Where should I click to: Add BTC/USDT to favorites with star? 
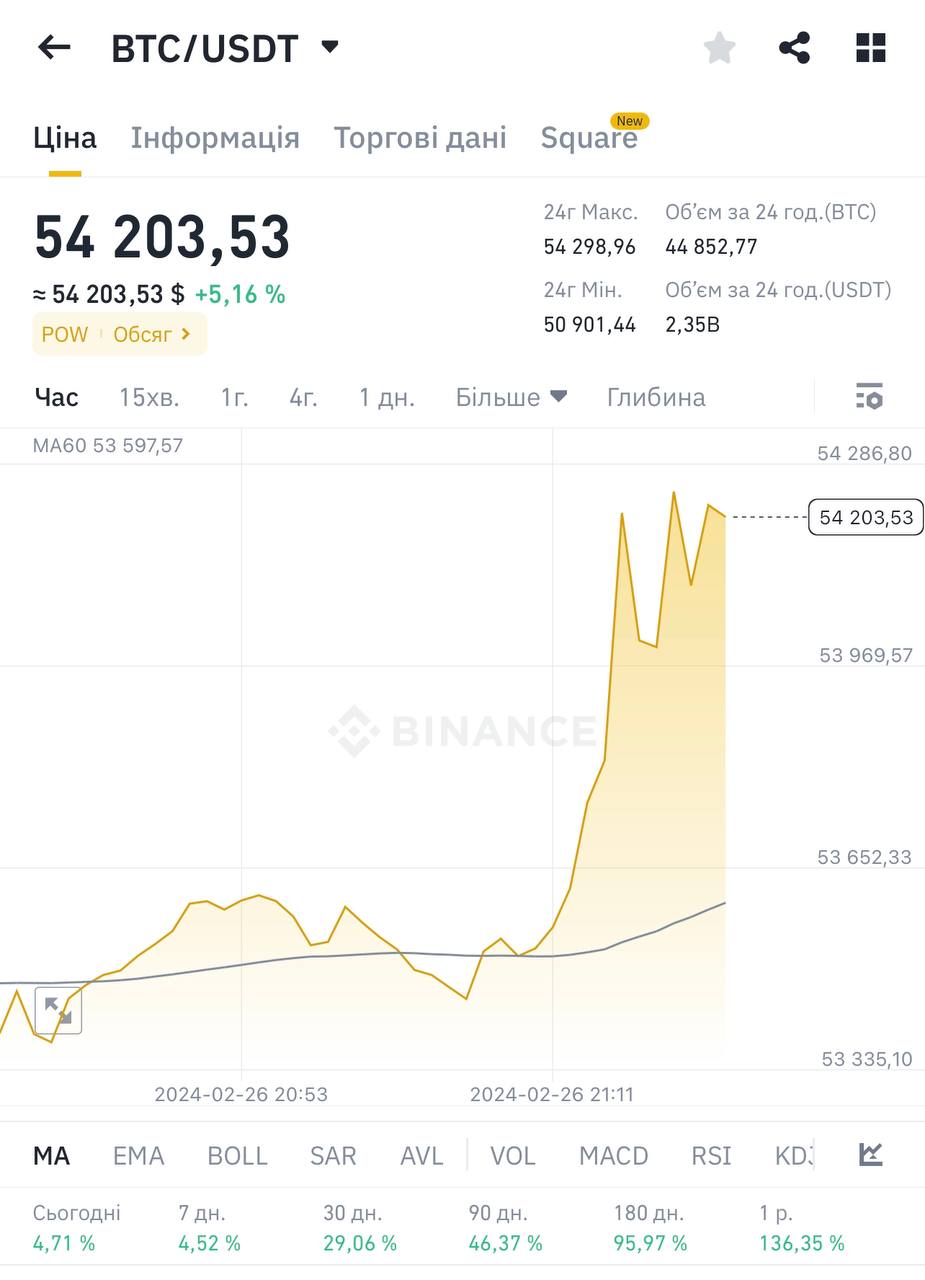click(720, 47)
